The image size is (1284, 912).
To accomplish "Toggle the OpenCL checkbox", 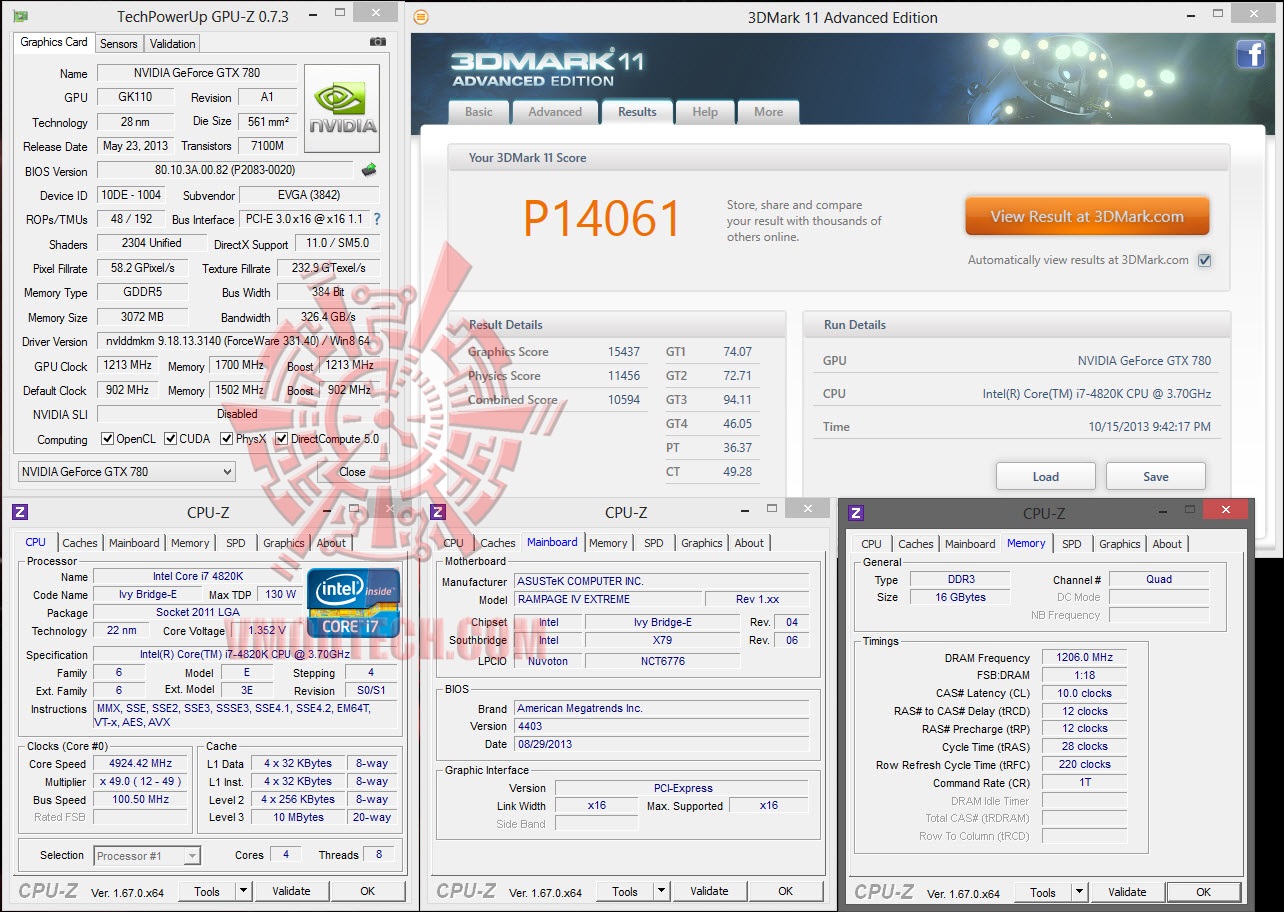I will [108, 439].
